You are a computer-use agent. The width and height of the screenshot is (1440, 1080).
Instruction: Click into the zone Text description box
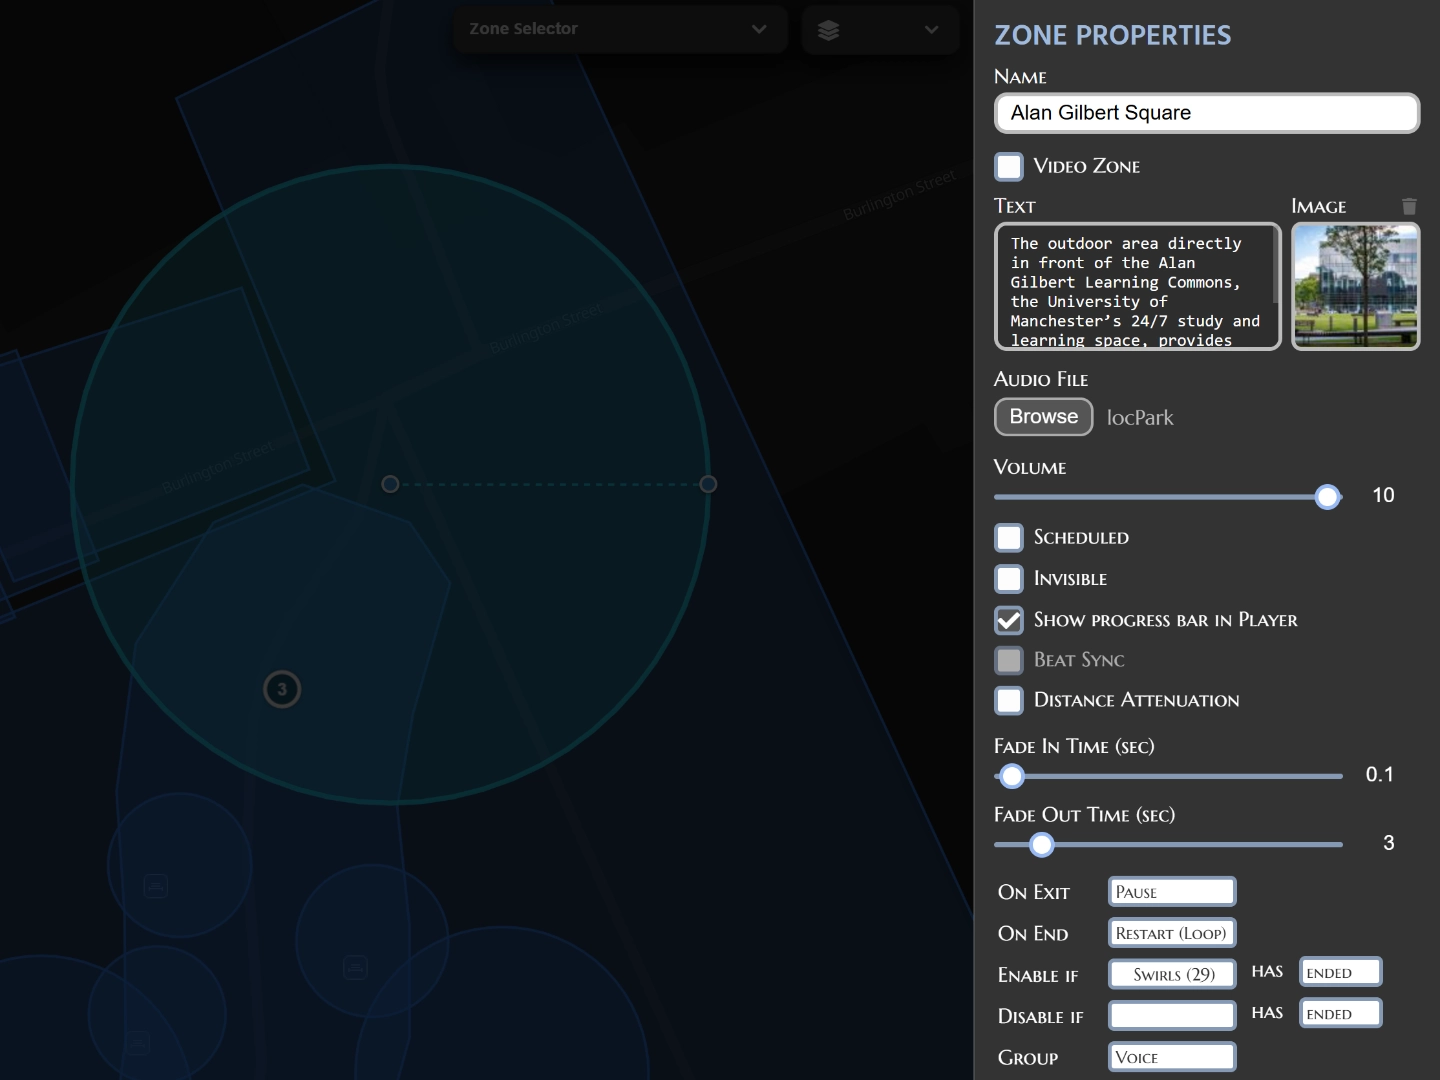(1138, 287)
